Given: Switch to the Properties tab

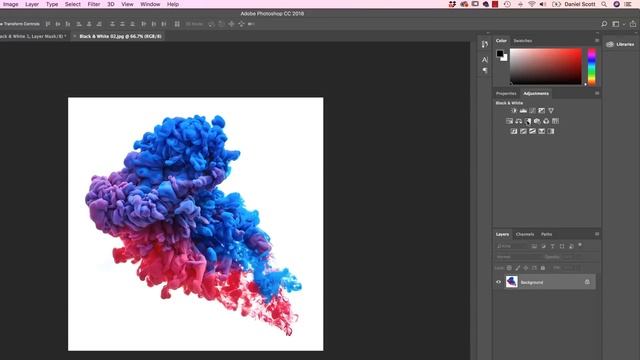Looking at the screenshot, I should (x=506, y=93).
